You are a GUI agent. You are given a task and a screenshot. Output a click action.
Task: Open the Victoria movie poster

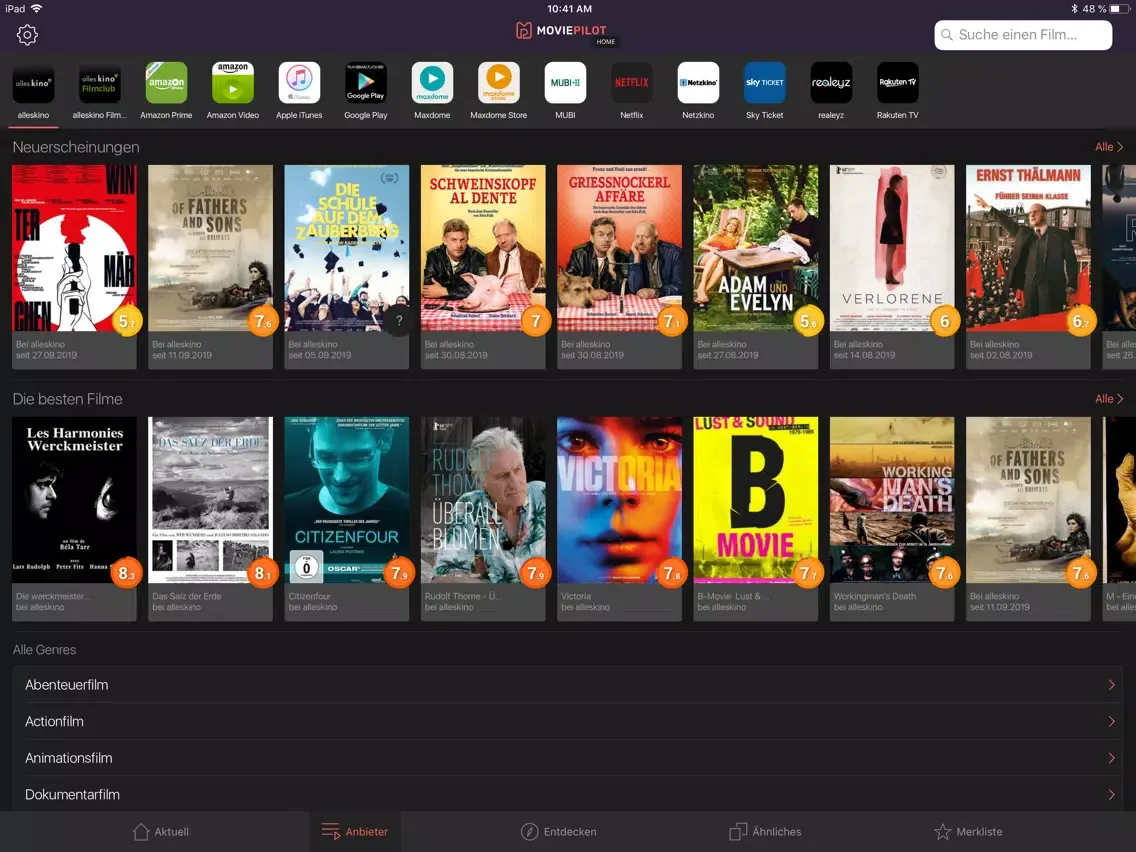619,500
